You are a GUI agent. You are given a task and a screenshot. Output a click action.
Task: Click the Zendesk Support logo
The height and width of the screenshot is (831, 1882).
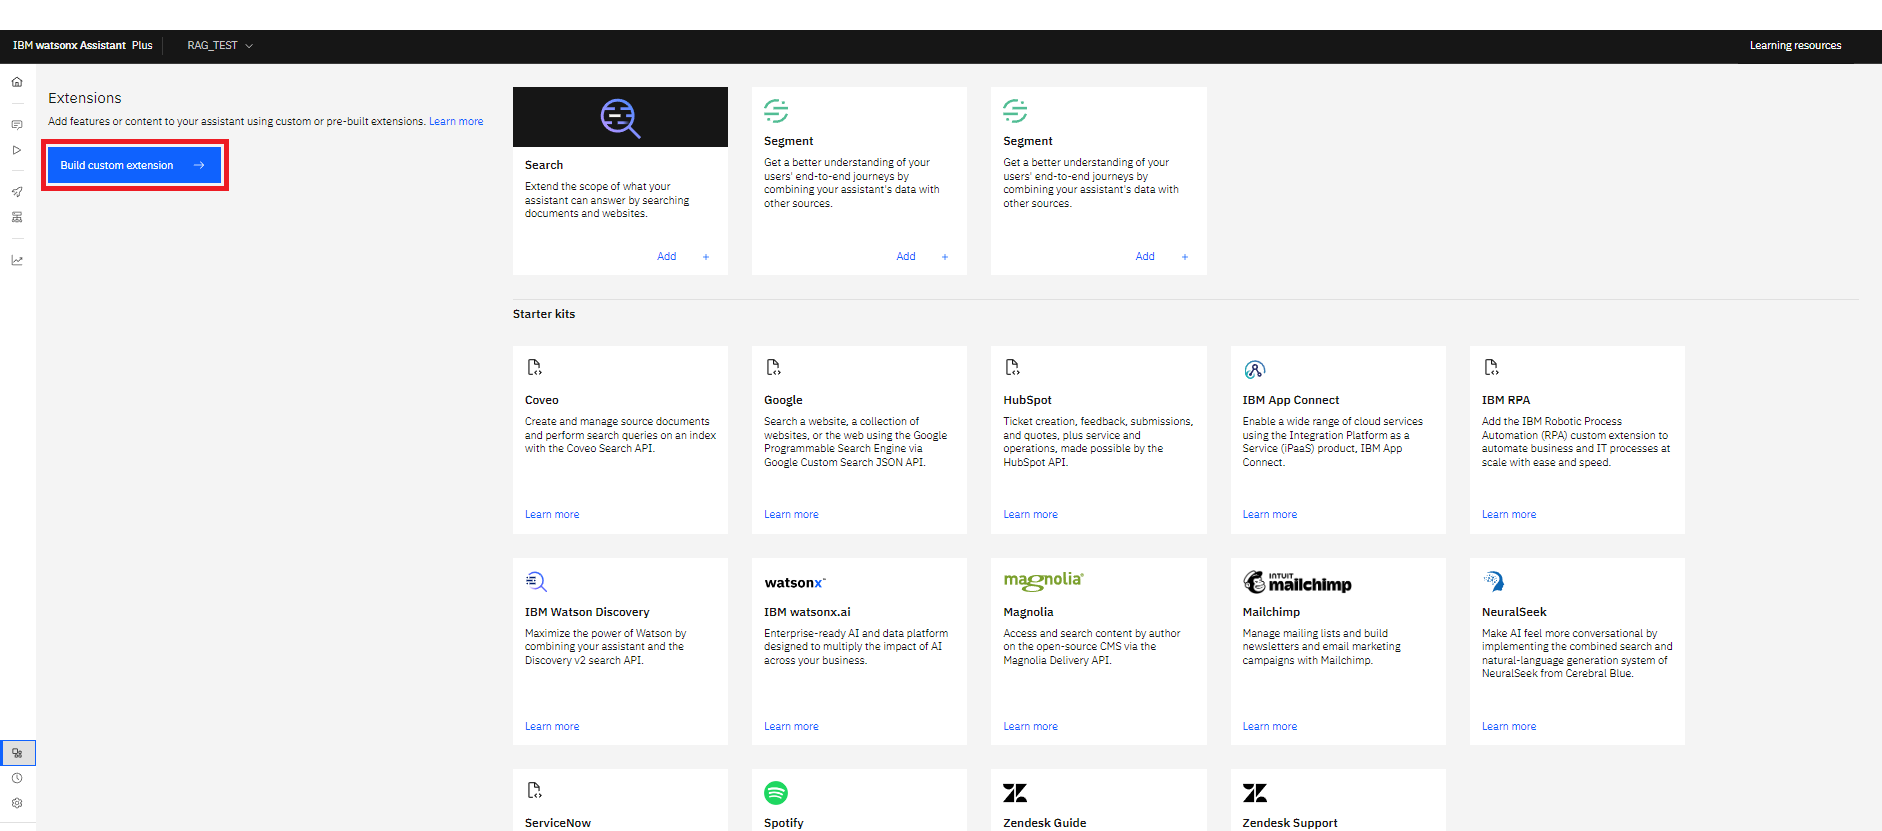[1255, 793]
